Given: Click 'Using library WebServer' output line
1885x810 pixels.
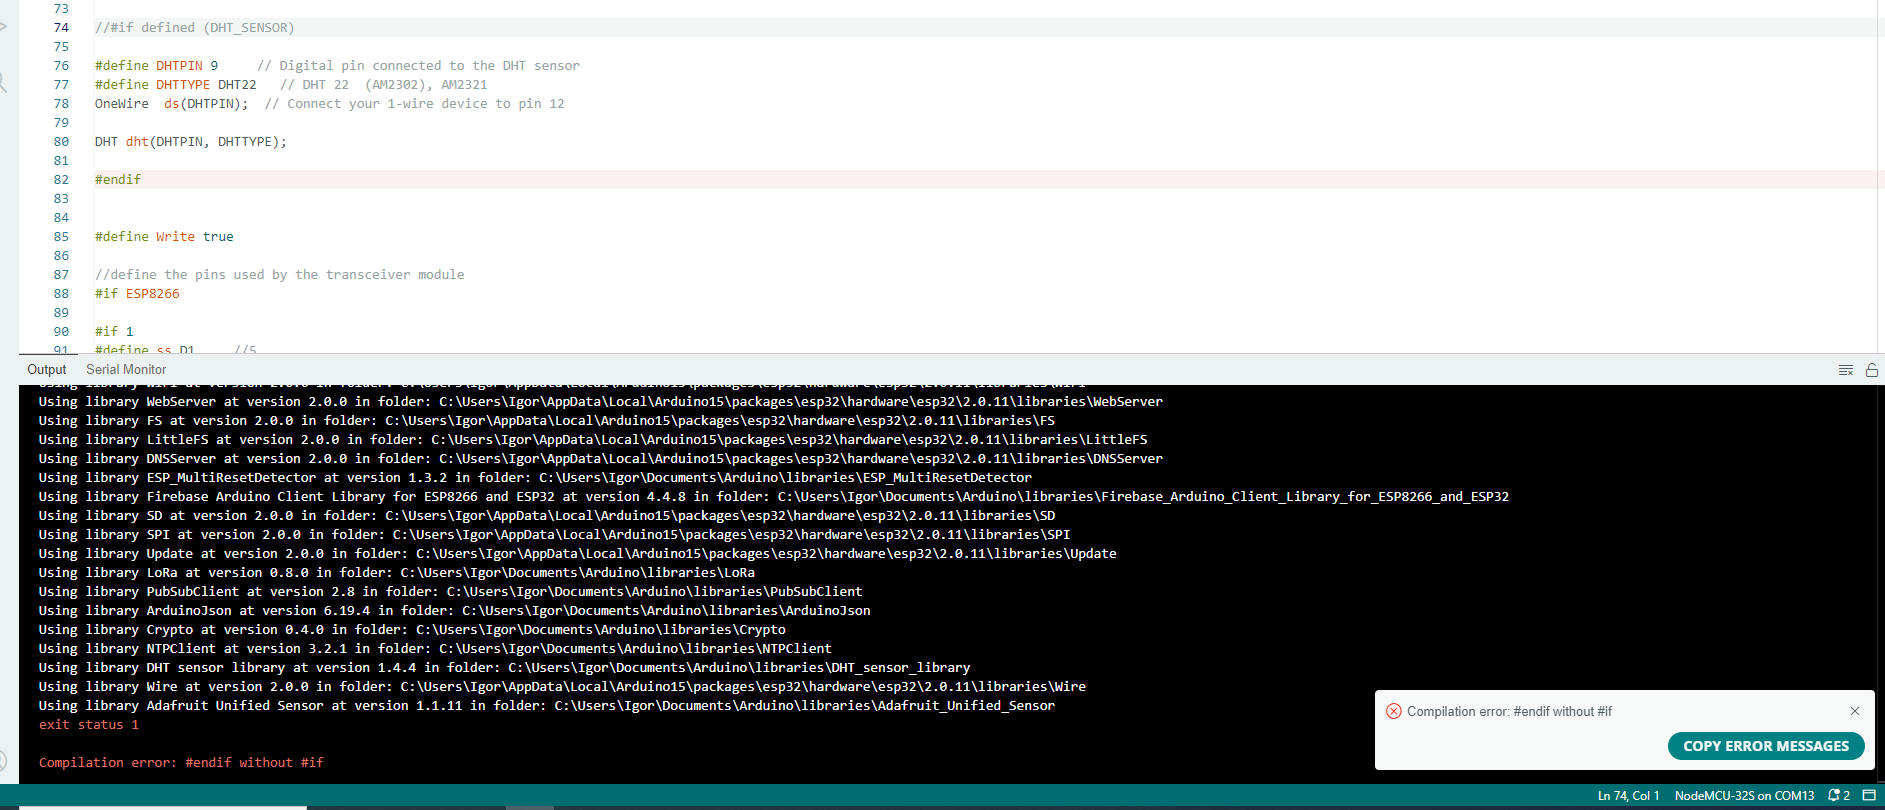Looking at the screenshot, I should 601,401.
